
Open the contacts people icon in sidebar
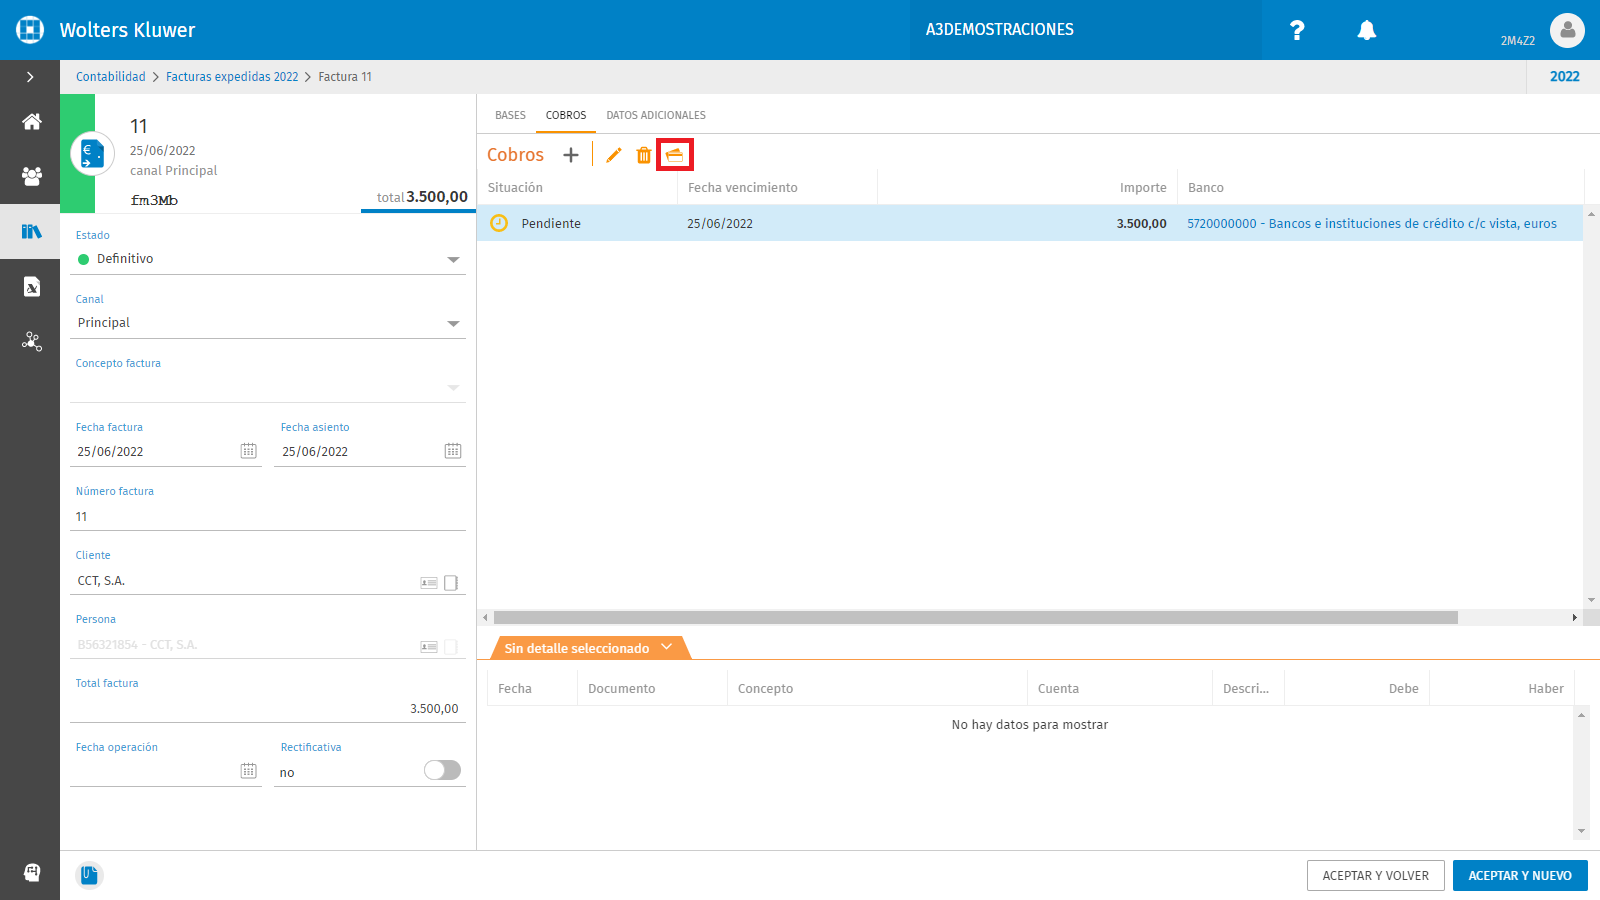(32, 177)
